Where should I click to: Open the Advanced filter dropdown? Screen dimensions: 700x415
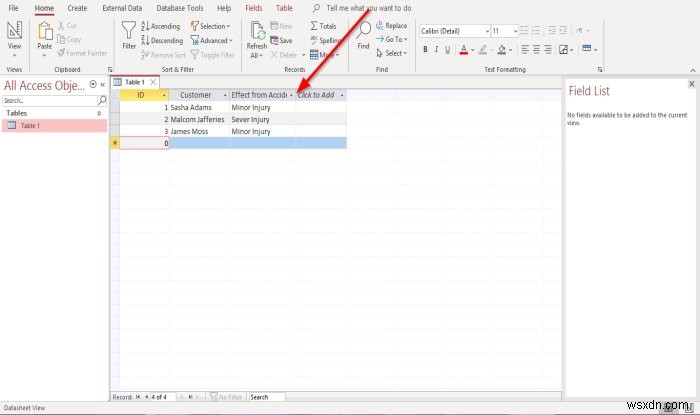pyautogui.click(x=212, y=41)
